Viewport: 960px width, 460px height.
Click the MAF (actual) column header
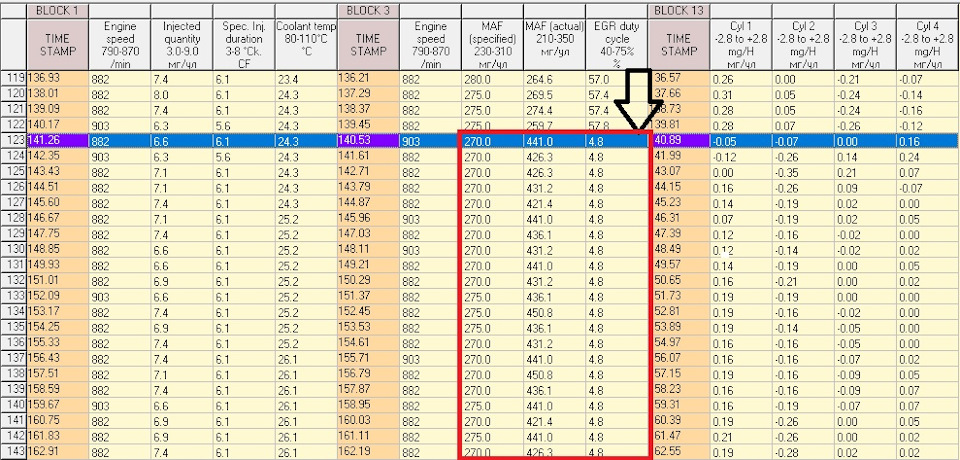pyautogui.click(x=554, y=45)
